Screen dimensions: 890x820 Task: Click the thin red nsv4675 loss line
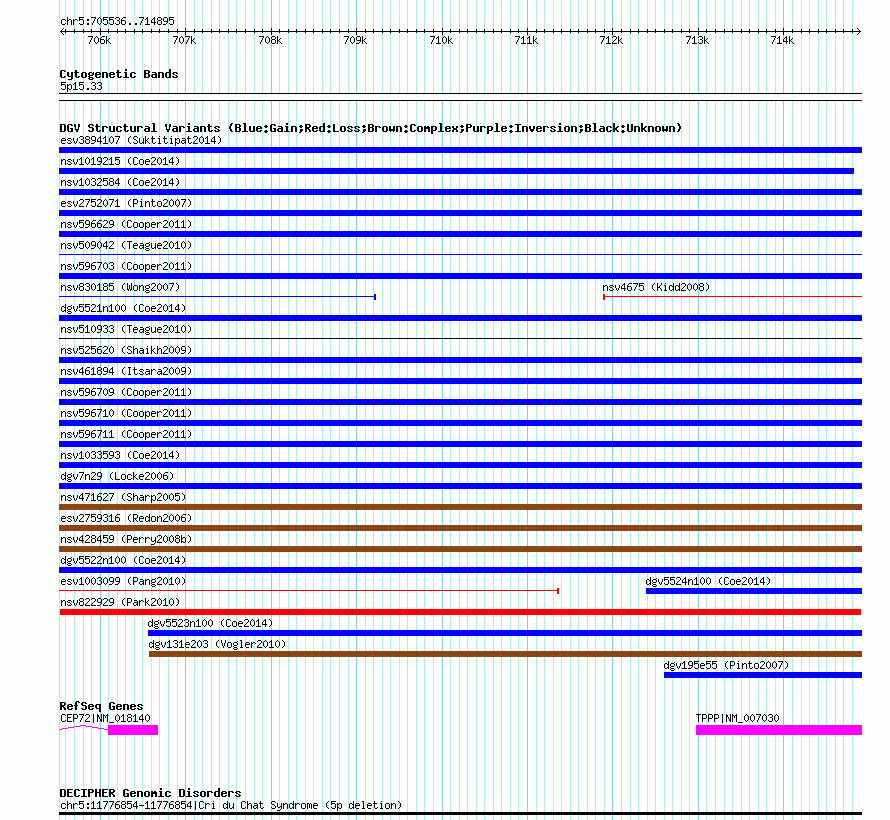(x=732, y=296)
